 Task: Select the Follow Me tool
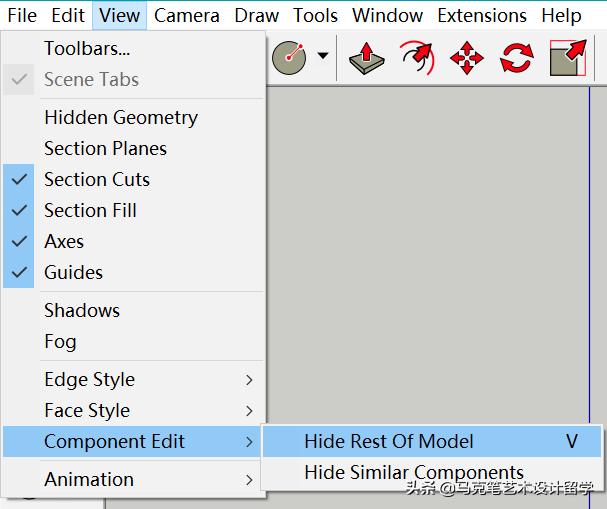click(417, 57)
